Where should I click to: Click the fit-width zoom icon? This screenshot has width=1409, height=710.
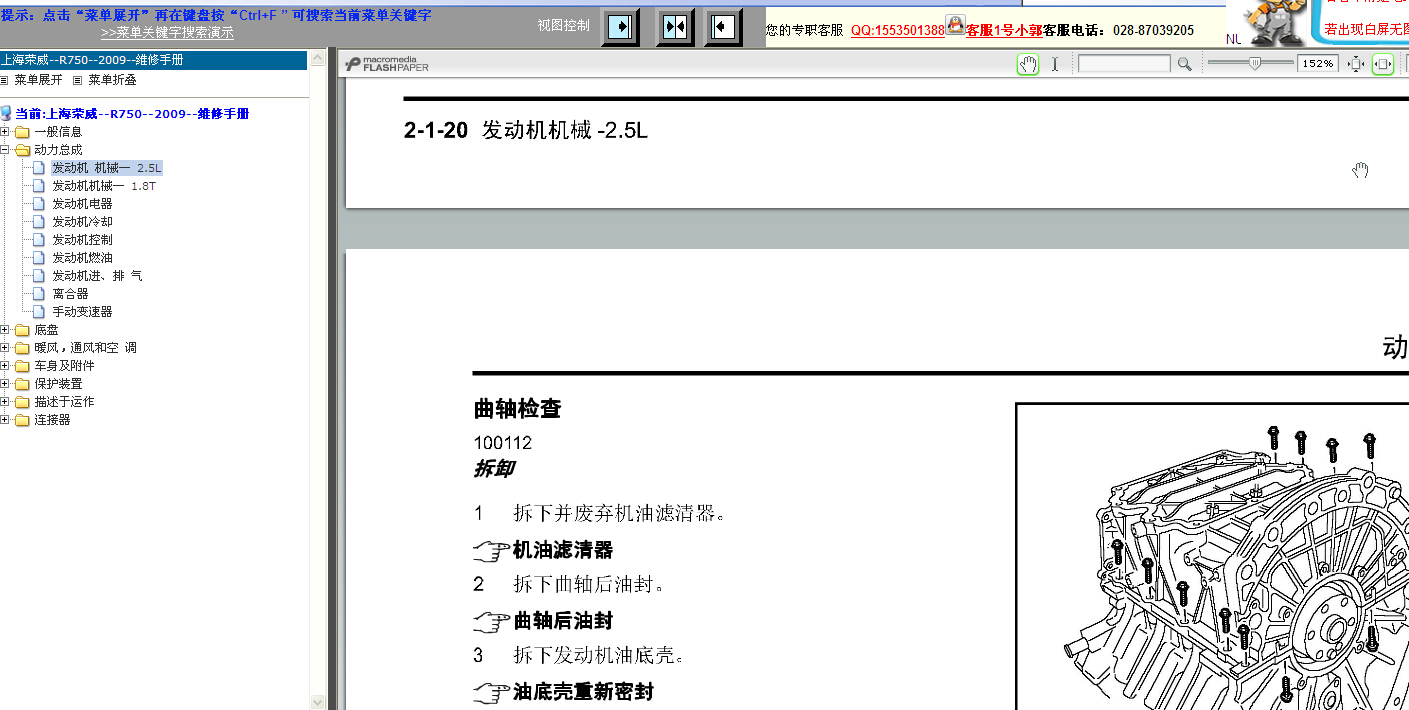(x=1383, y=64)
